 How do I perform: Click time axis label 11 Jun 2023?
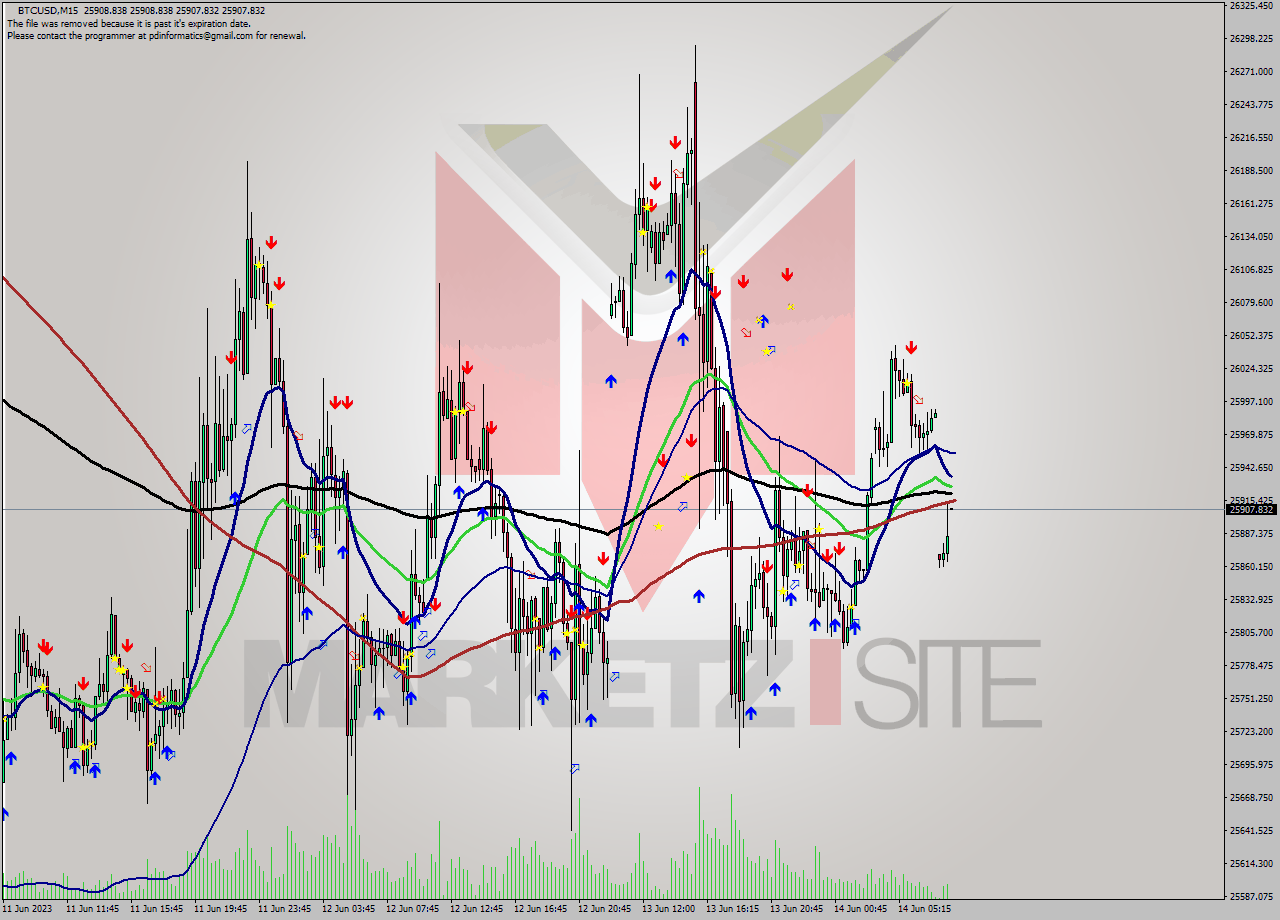(25, 910)
